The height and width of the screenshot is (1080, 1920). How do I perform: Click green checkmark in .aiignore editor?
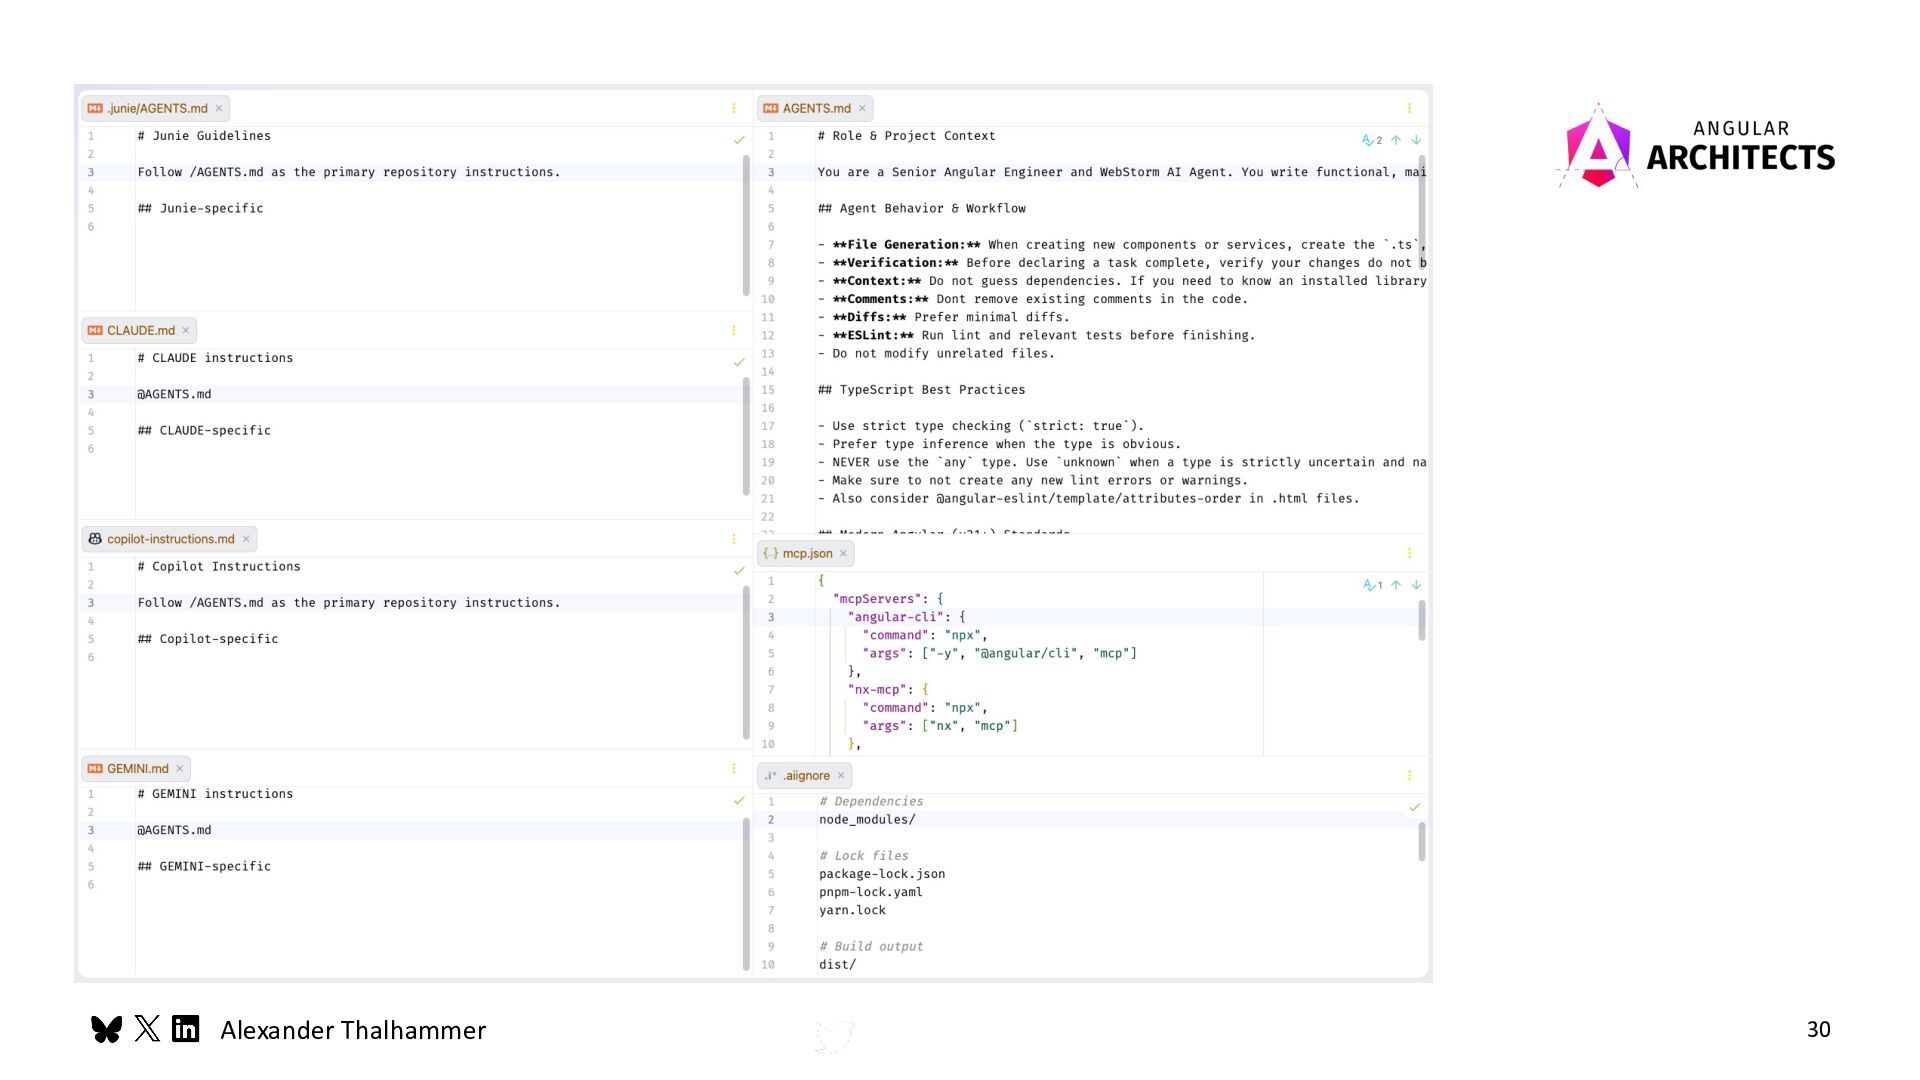click(x=1414, y=807)
